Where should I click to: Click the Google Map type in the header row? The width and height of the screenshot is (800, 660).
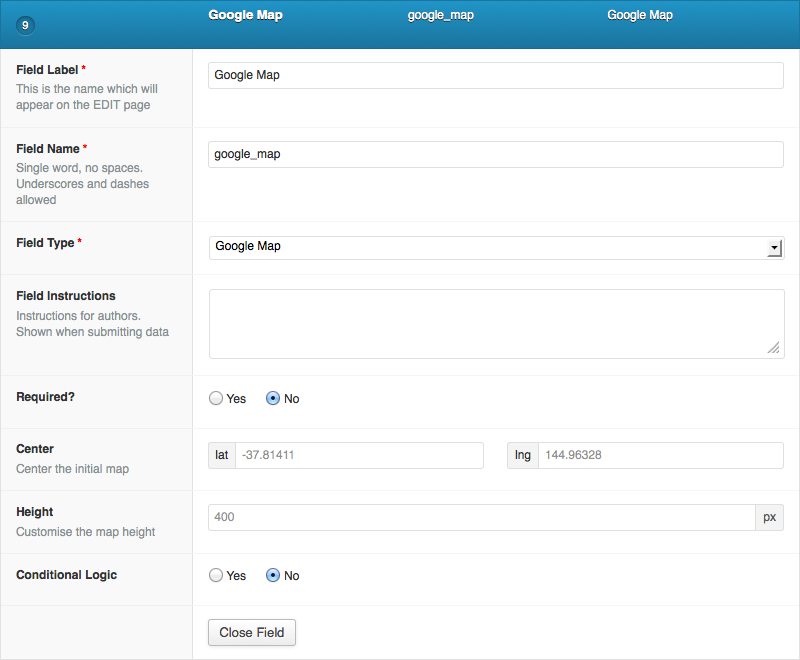[x=640, y=15]
